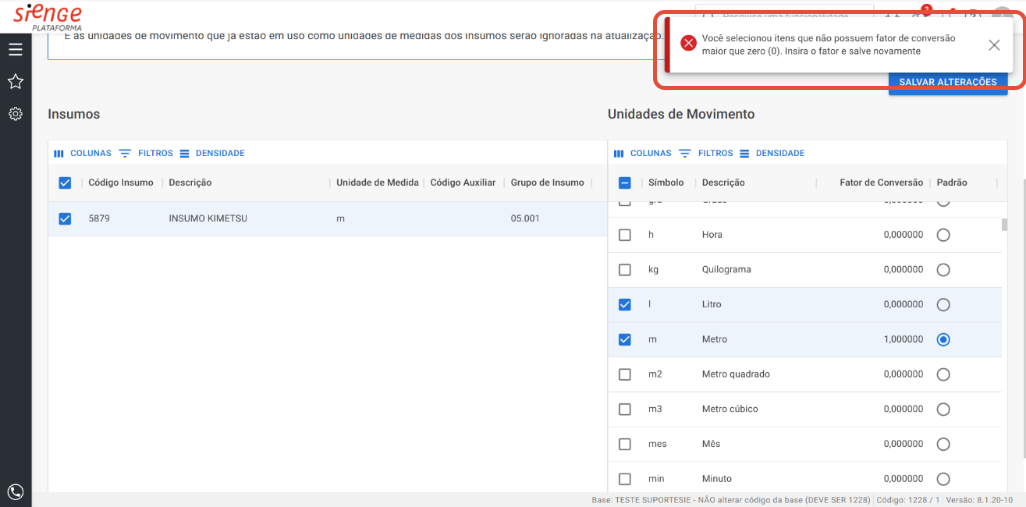1026x507 pixels.
Task: Set Quilograma as the default unit
Action: coord(943,270)
